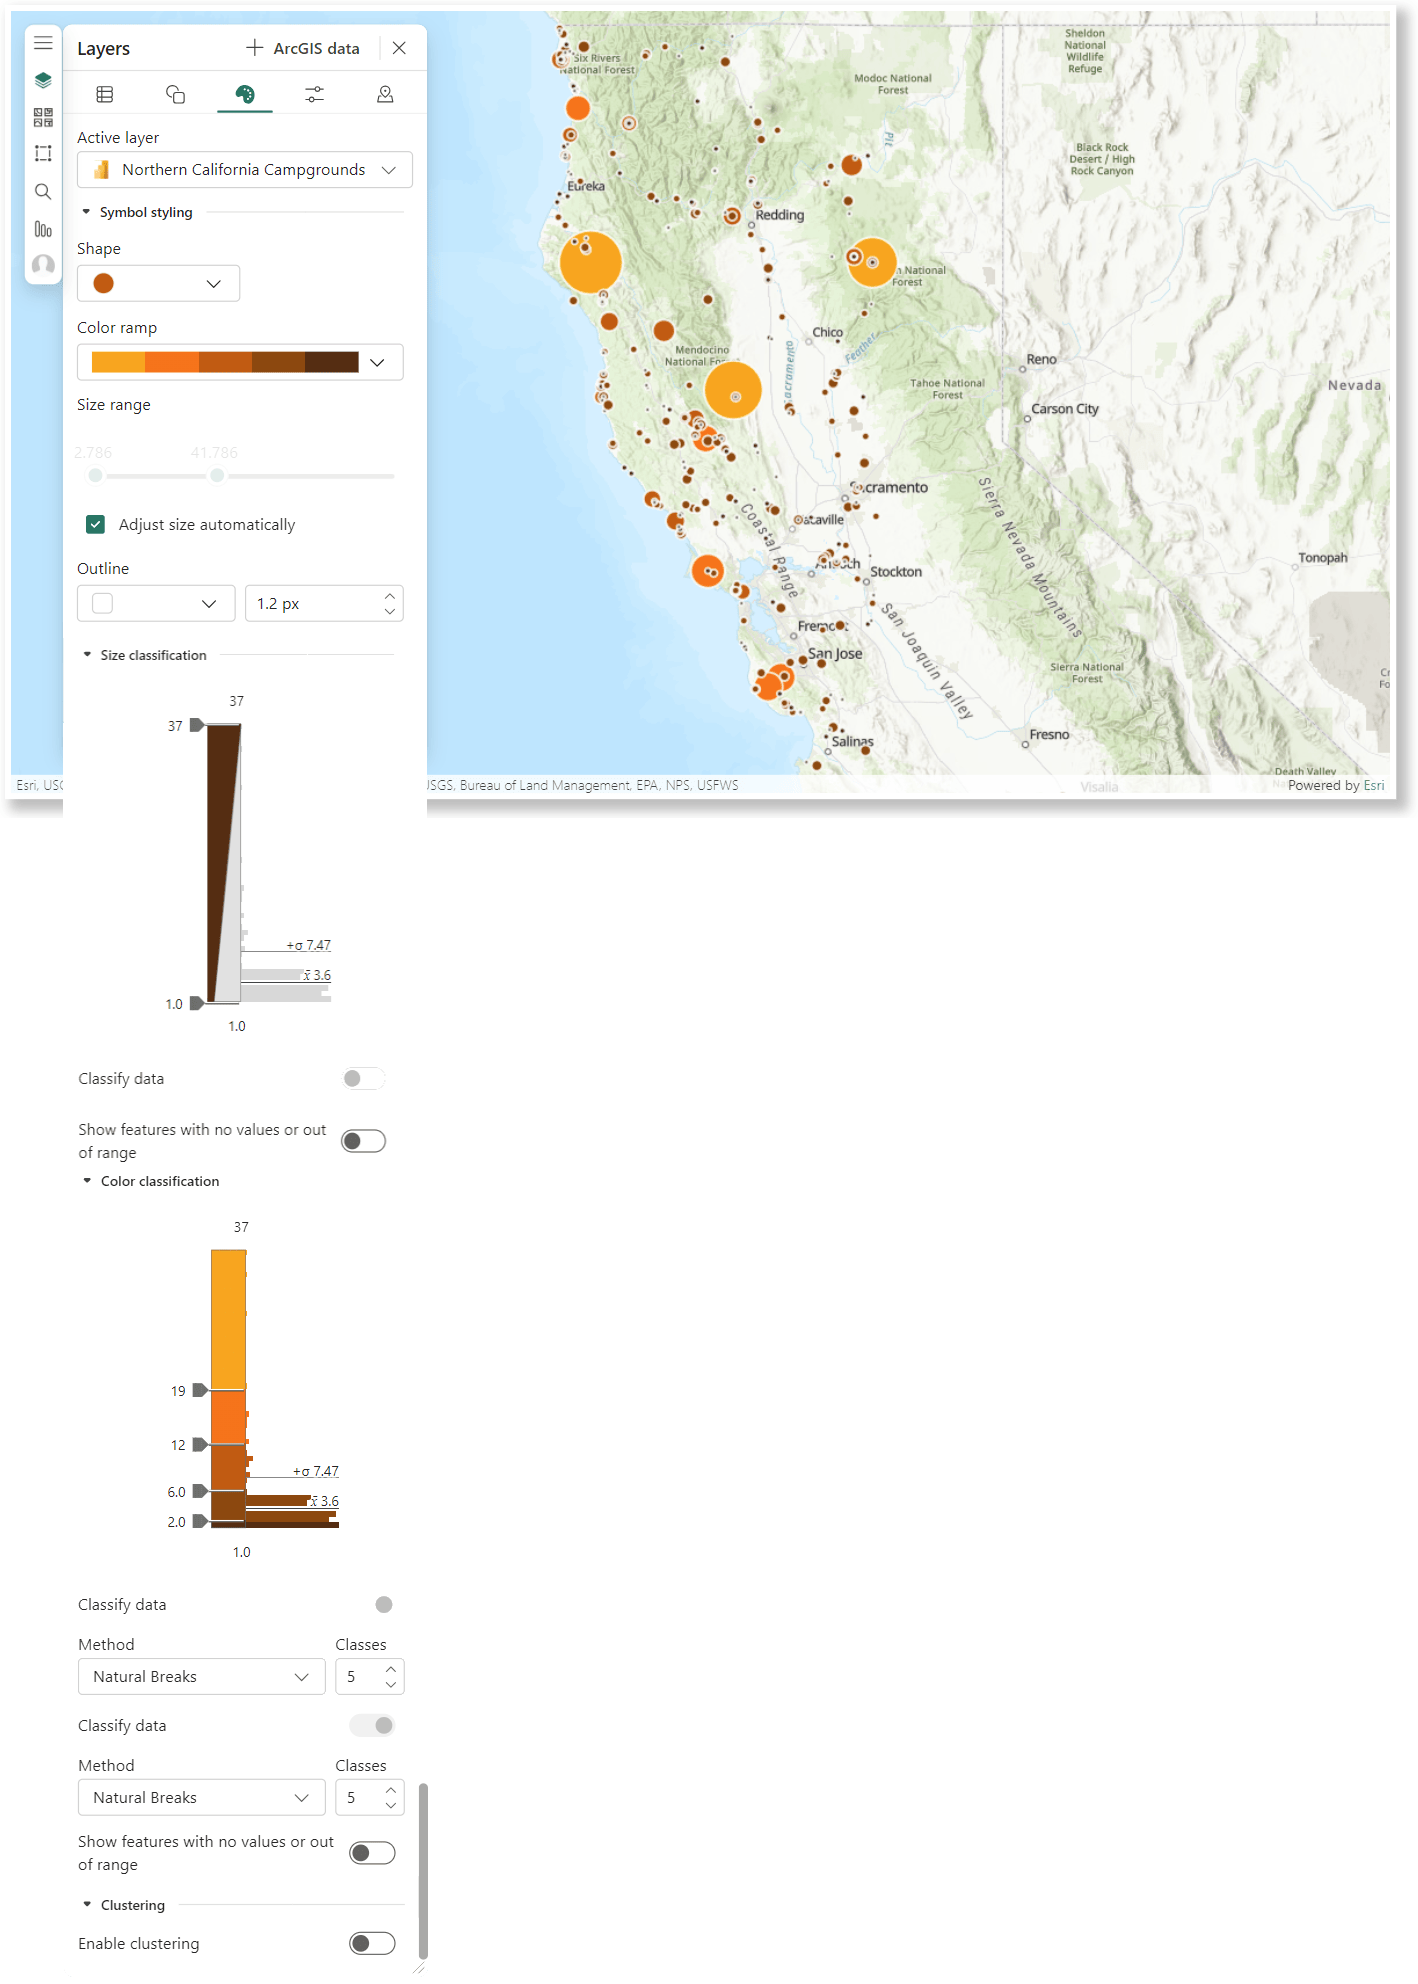
Task: Turn on Enable clustering switch
Action: [x=372, y=1943]
